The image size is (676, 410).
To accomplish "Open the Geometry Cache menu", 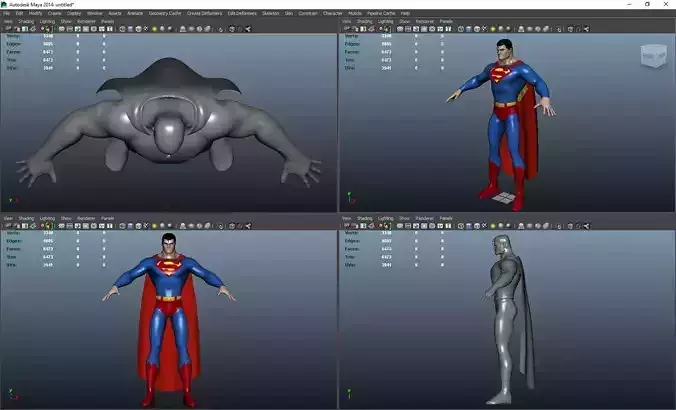I will click(165, 13).
